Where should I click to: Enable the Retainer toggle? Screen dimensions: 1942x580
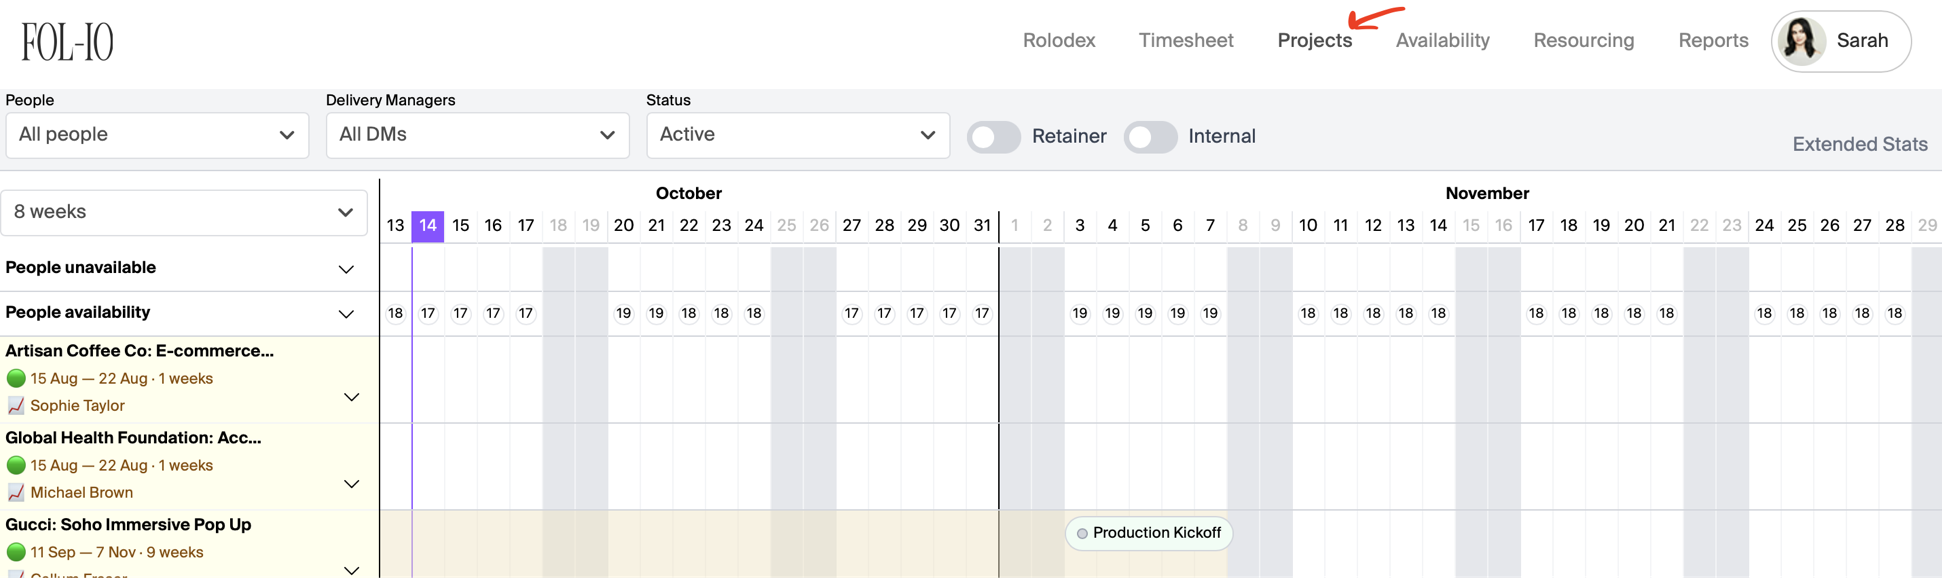(993, 137)
